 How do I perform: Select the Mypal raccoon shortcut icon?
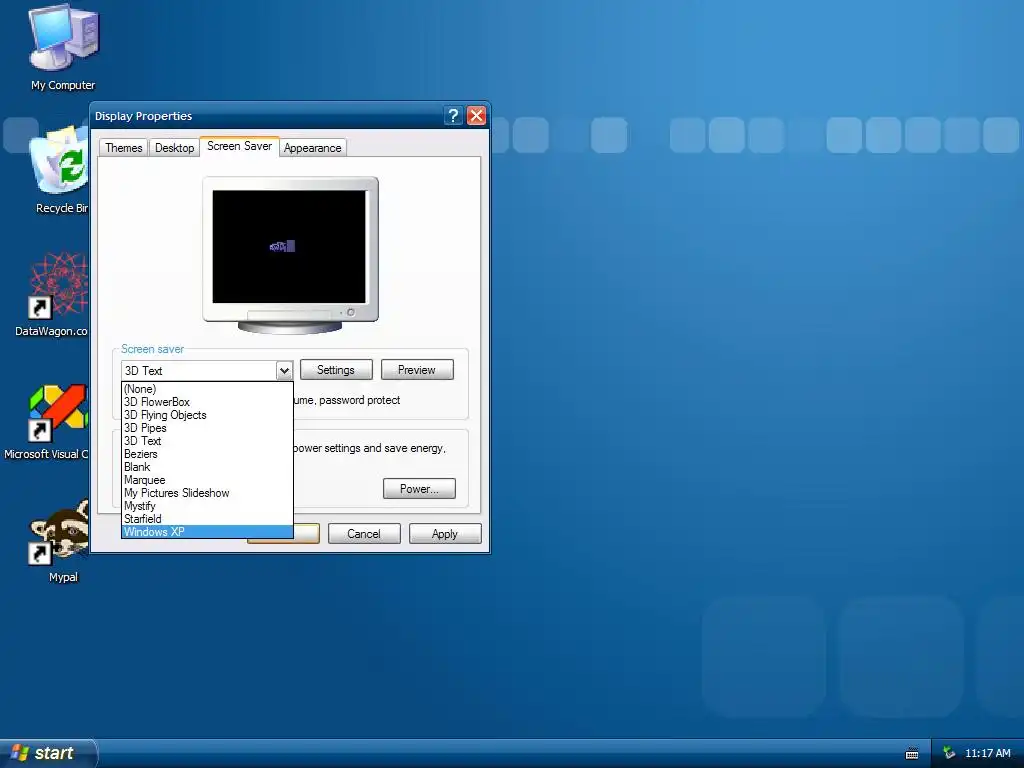pyautogui.click(x=61, y=541)
